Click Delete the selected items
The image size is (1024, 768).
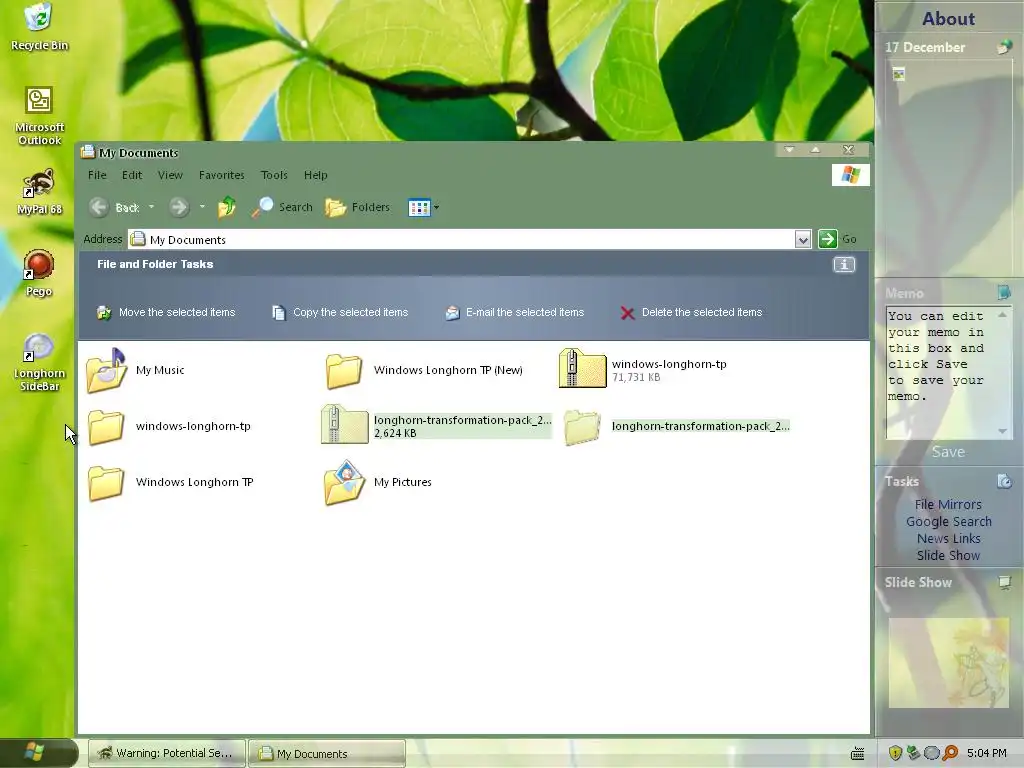coord(691,312)
